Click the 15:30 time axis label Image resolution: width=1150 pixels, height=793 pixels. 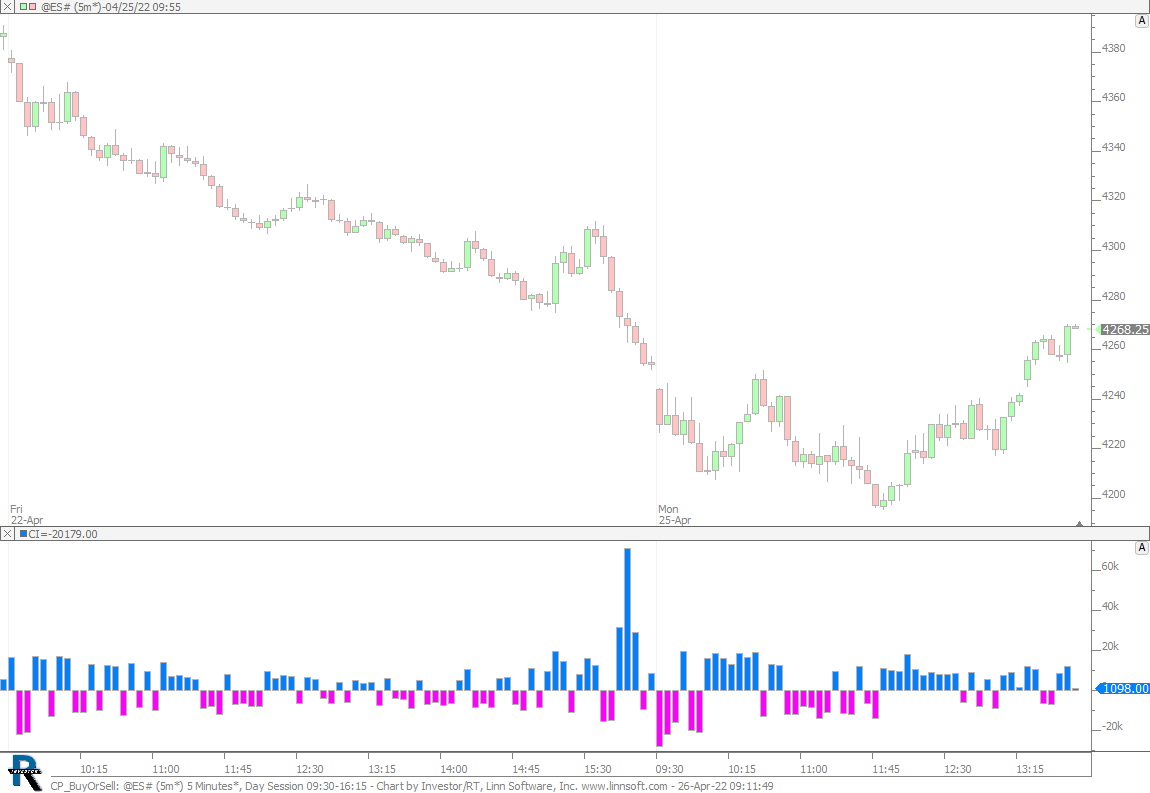click(597, 769)
